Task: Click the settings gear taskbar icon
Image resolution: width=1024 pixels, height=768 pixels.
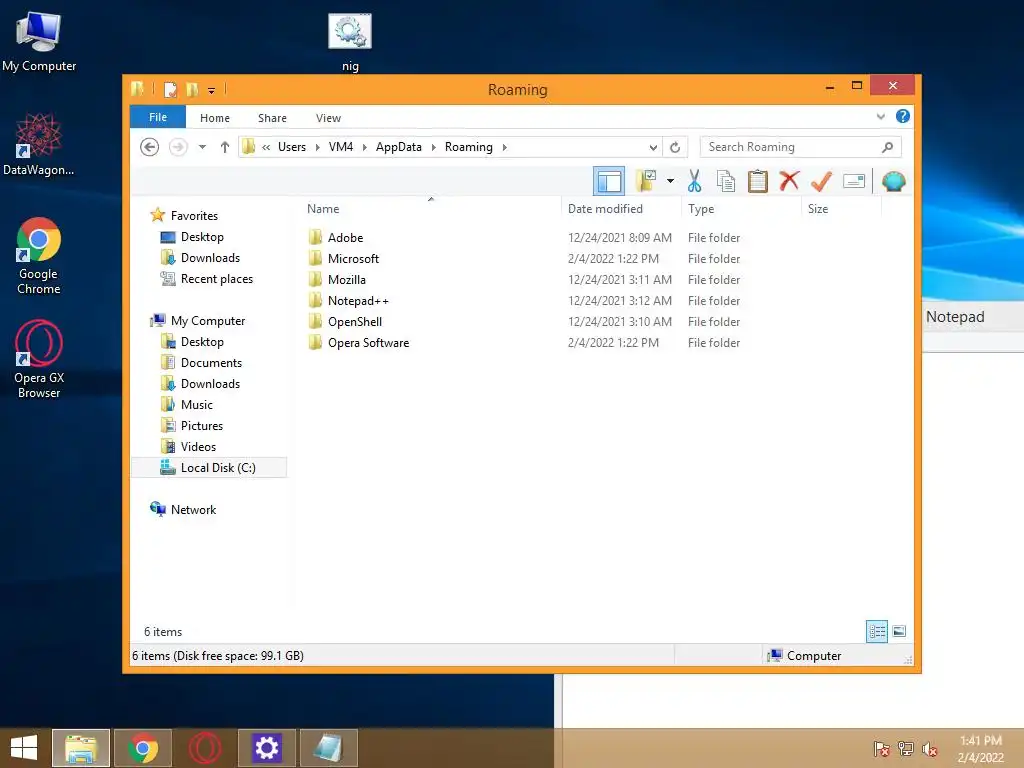Action: 266,748
